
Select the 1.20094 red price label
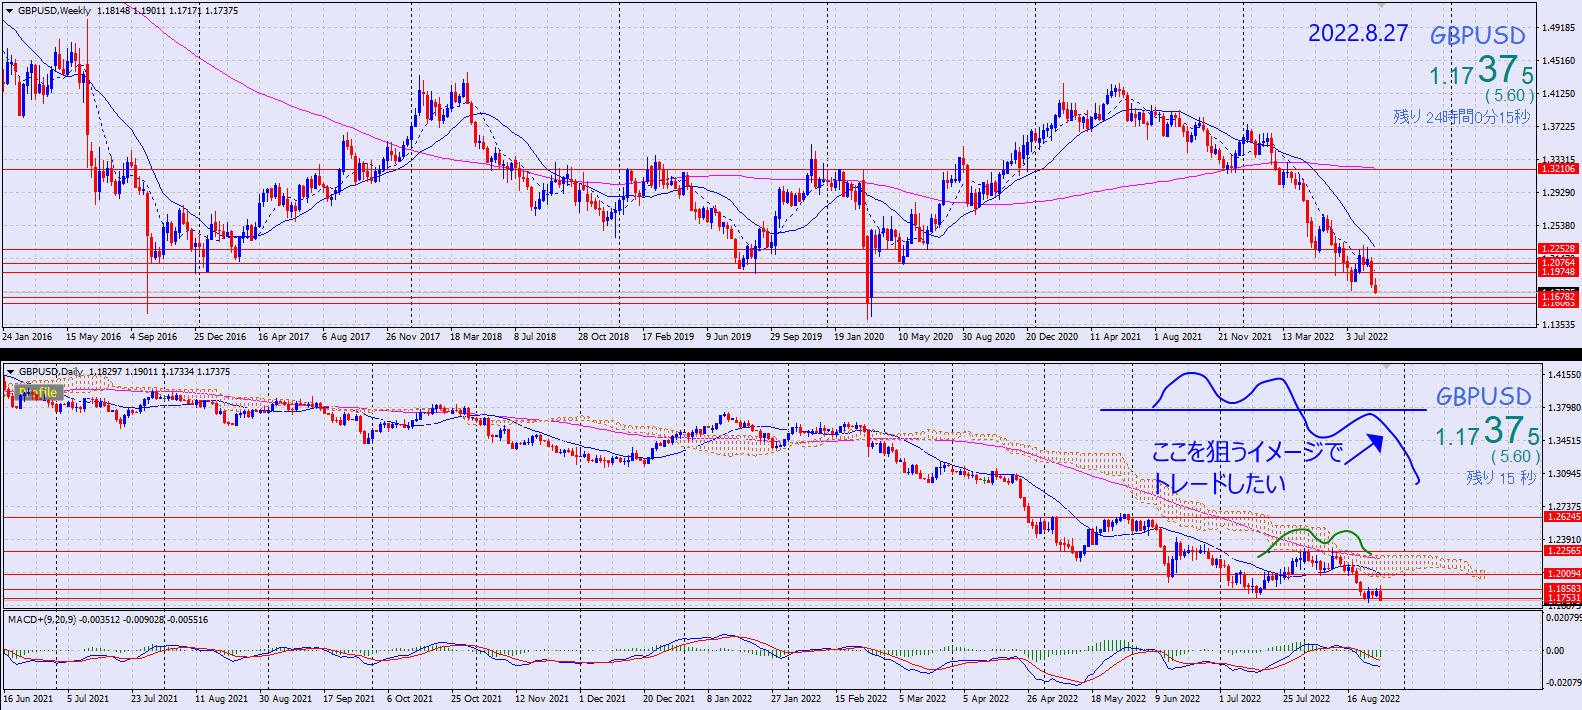pos(1564,574)
